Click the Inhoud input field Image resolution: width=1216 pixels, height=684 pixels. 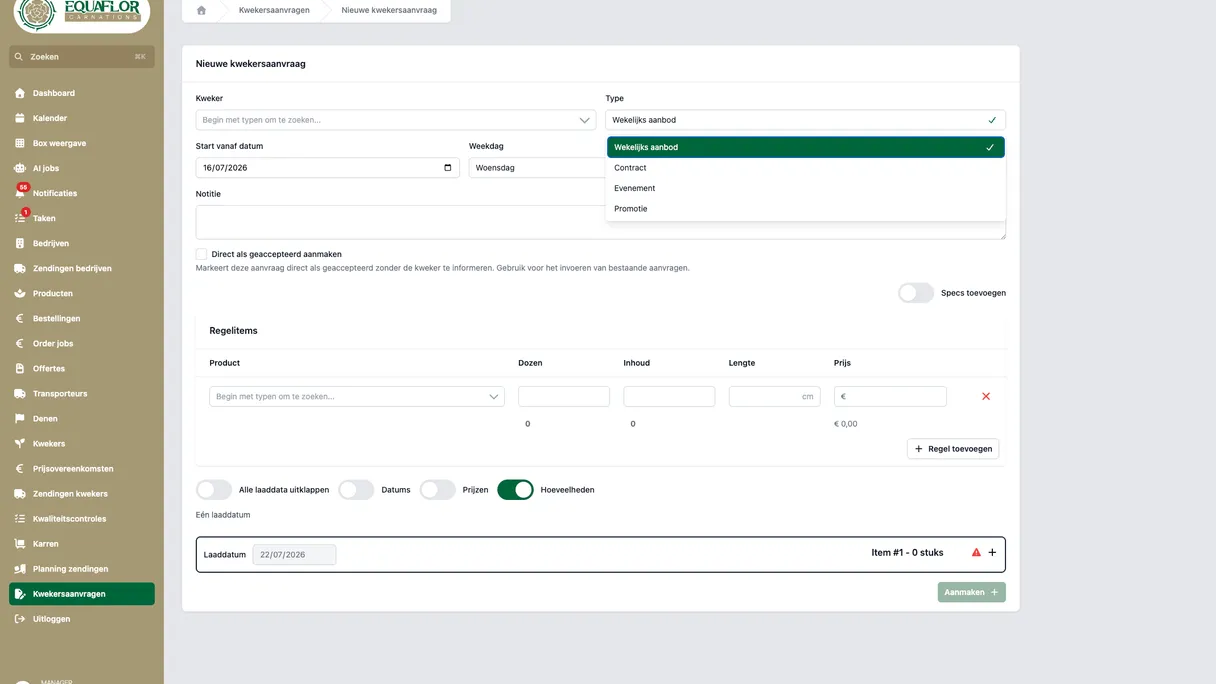coord(669,397)
